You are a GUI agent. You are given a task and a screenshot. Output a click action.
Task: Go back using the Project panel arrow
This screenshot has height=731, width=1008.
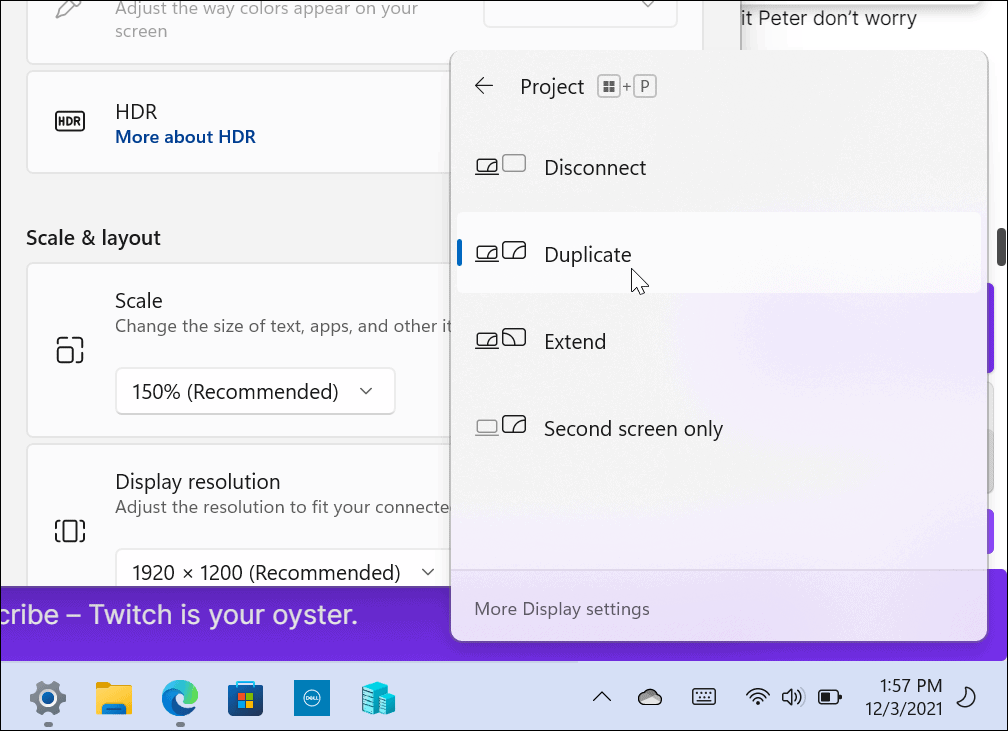[x=483, y=86]
